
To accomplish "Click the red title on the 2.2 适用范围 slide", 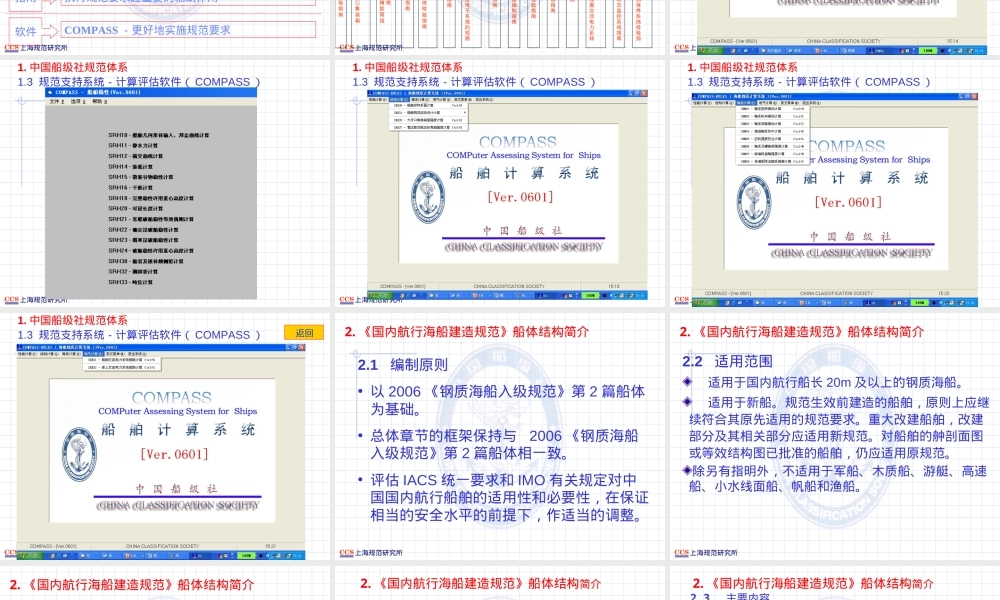I will tap(802, 332).
